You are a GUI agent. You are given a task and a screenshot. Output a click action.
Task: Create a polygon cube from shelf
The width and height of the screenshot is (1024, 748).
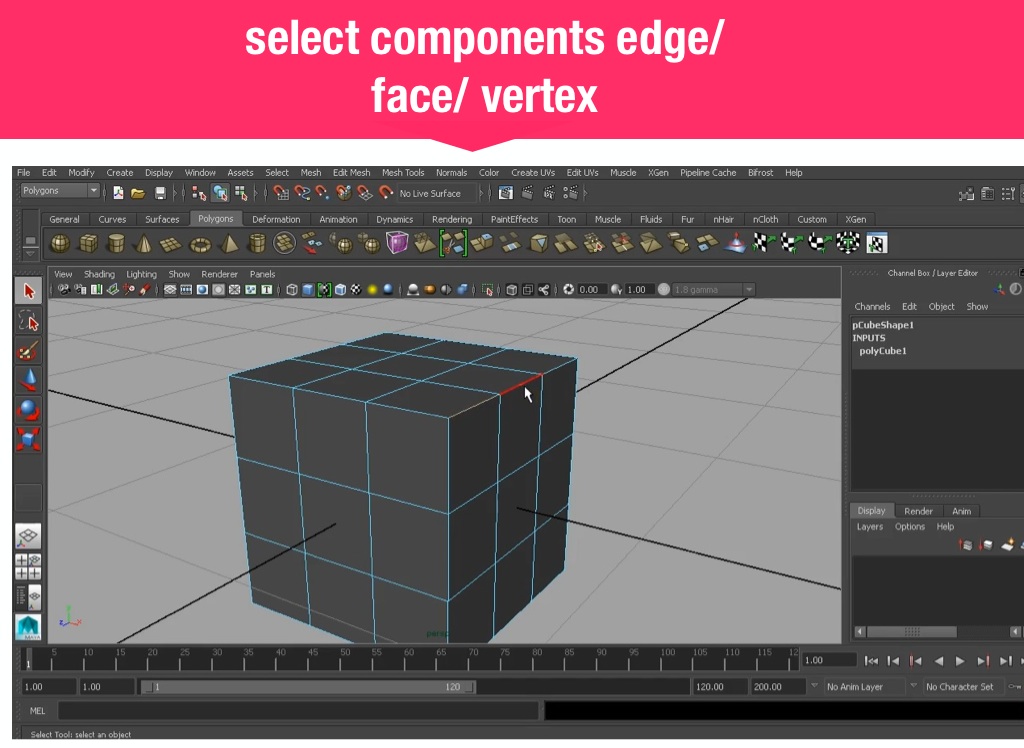(88, 243)
